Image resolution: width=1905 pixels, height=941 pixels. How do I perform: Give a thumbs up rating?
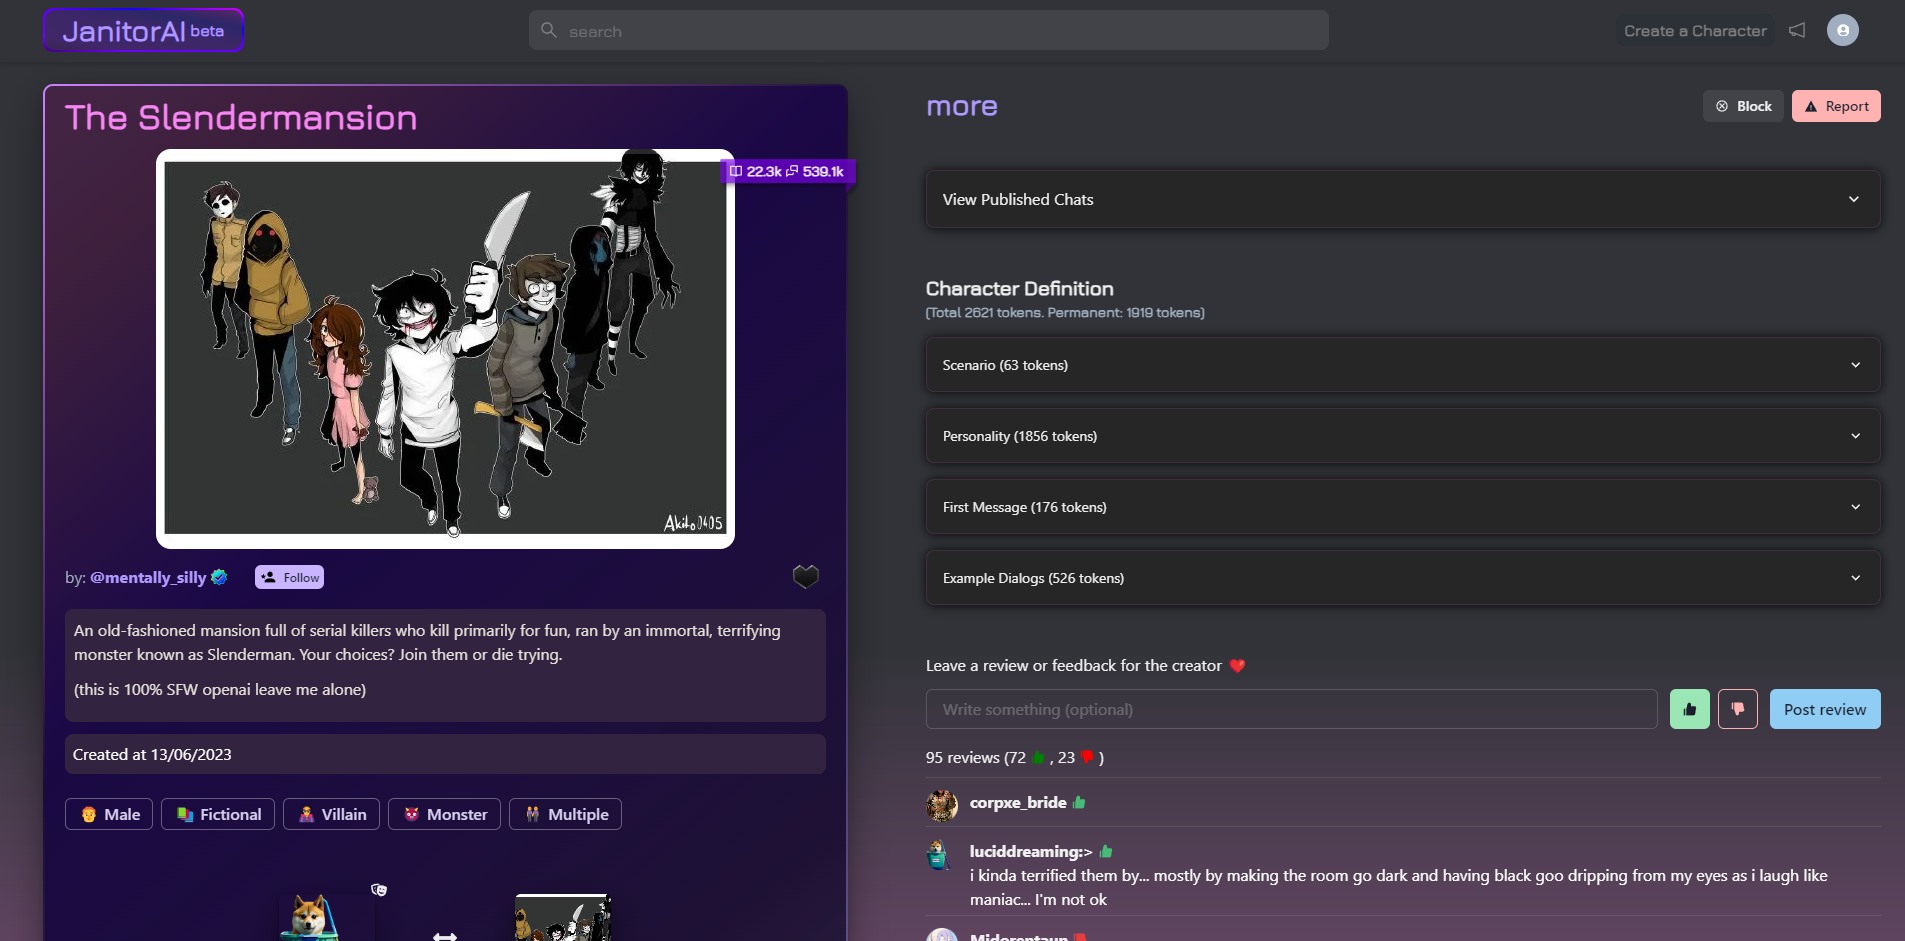click(x=1690, y=709)
